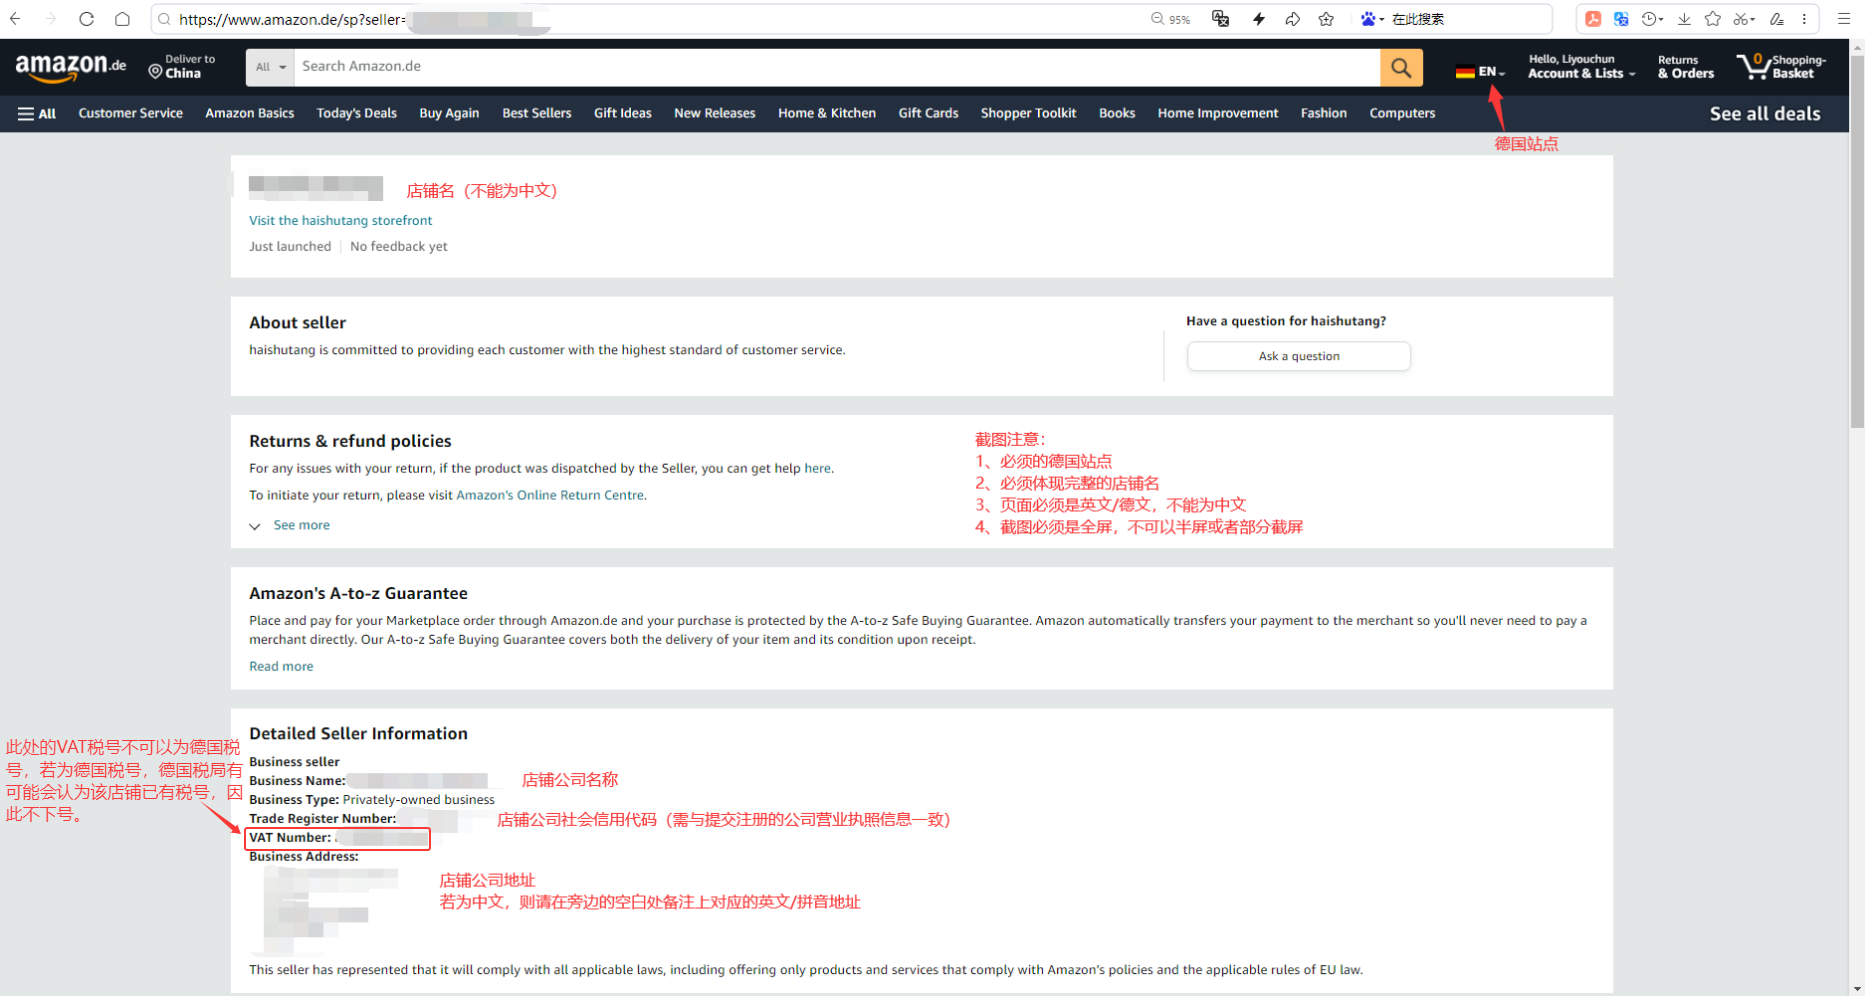
Task: Open Account & Lists dropdown
Action: [x=1581, y=67]
